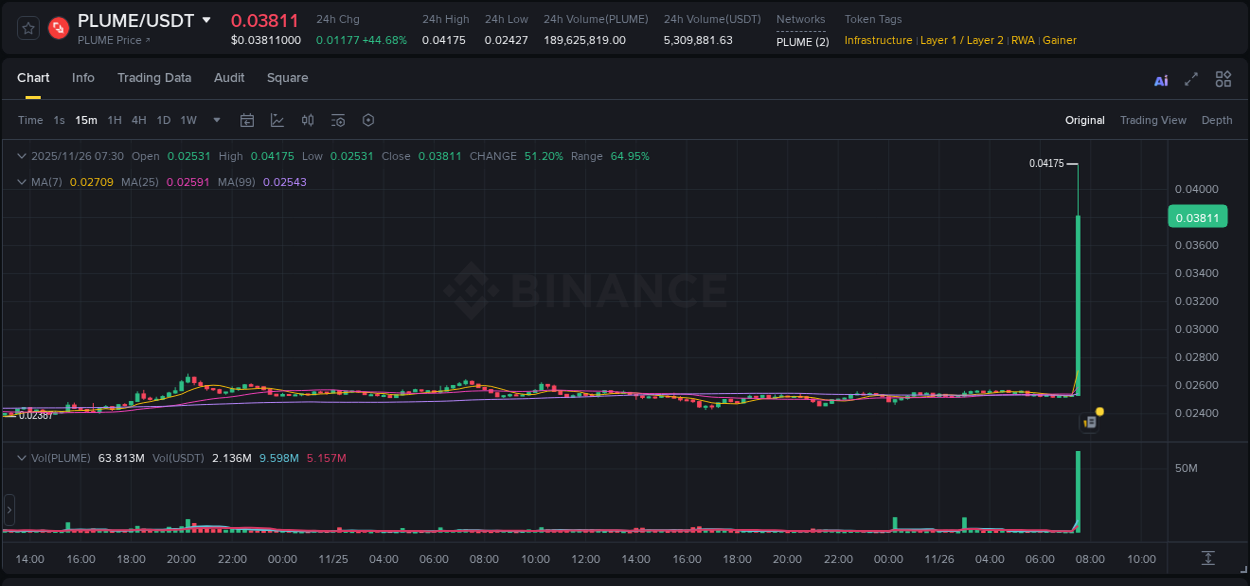The height and width of the screenshot is (586, 1250).
Task: Click the green 0.03811 price label
Action: pyautogui.click(x=1197, y=216)
